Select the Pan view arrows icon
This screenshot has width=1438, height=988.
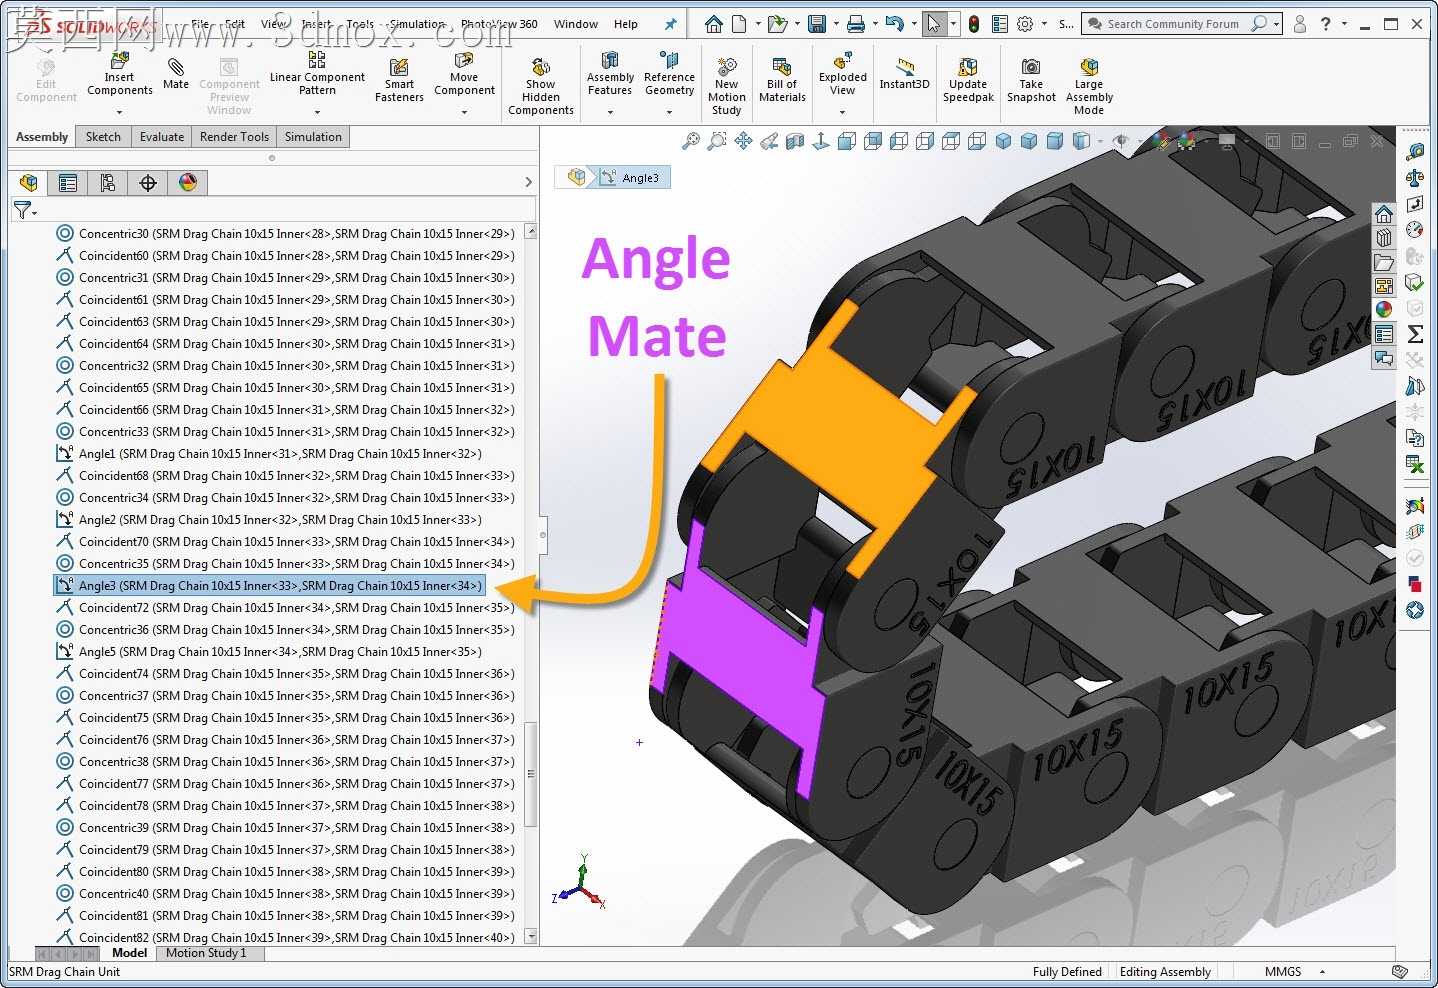[x=743, y=141]
